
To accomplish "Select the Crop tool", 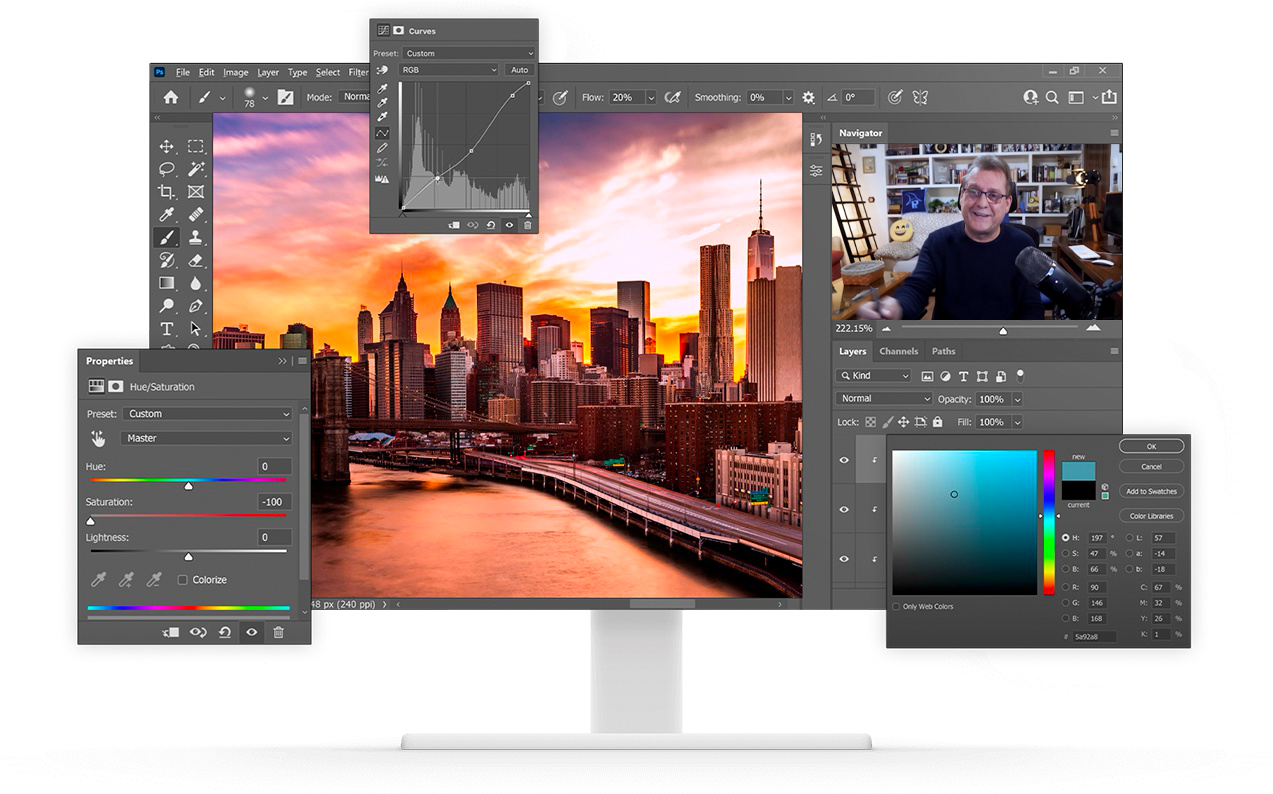I will [167, 192].
